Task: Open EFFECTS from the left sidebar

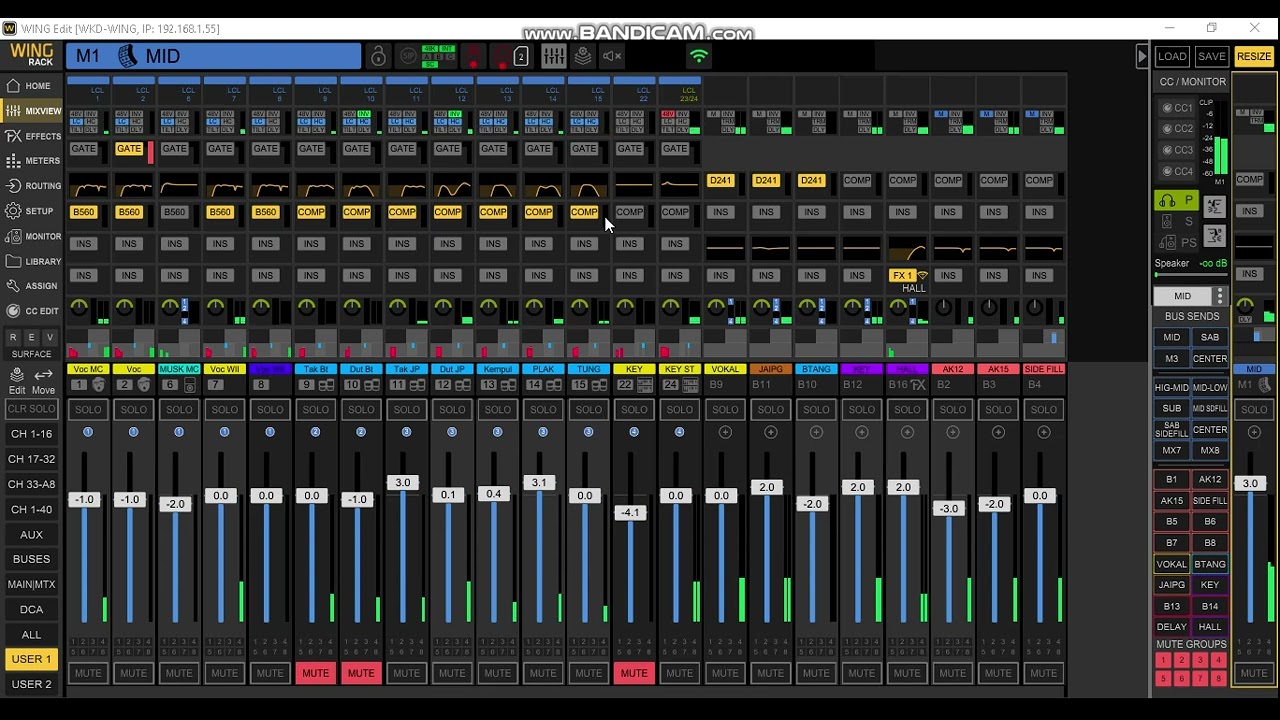Action: click(32, 136)
